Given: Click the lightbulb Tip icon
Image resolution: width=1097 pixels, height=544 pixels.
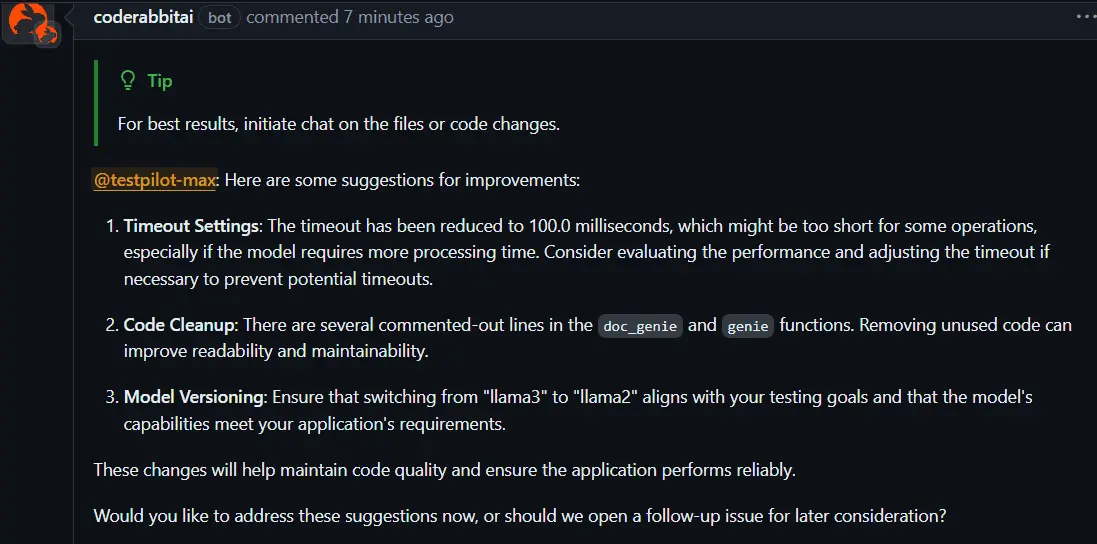Looking at the screenshot, I should (127, 81).
